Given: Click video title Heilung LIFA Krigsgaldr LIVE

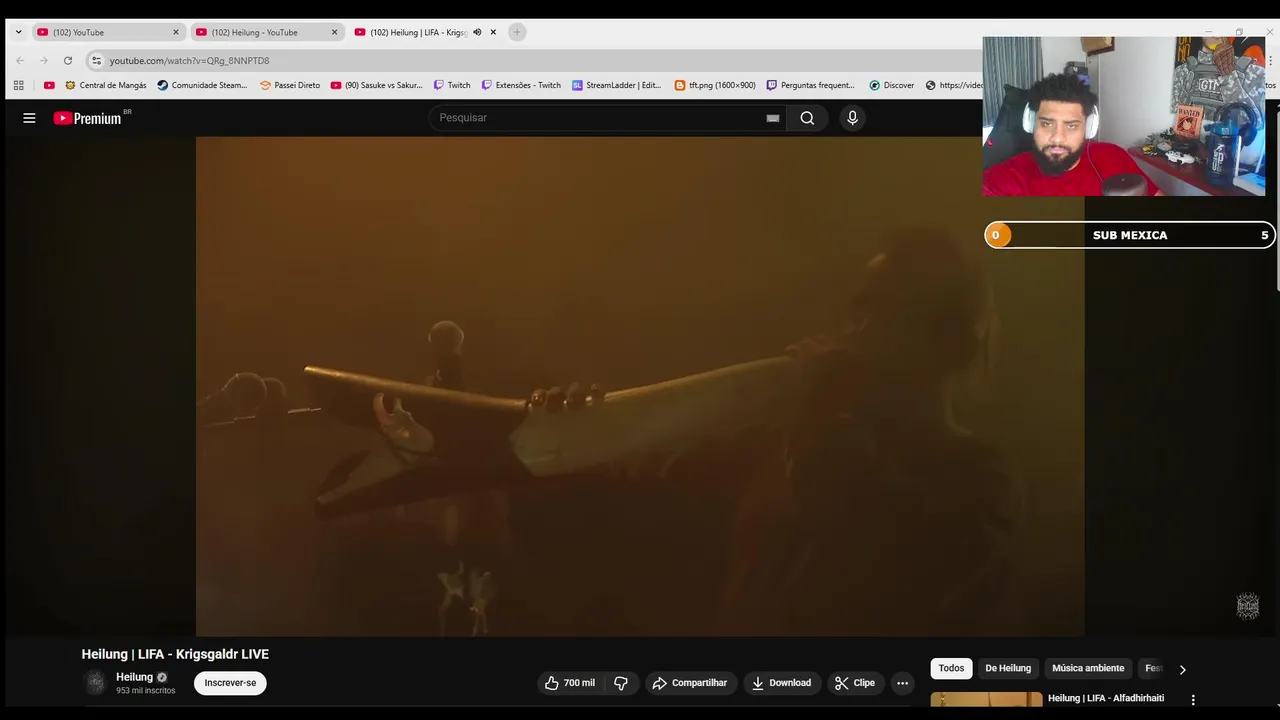Looking at the screenshot, I should [x=175, y=654].
